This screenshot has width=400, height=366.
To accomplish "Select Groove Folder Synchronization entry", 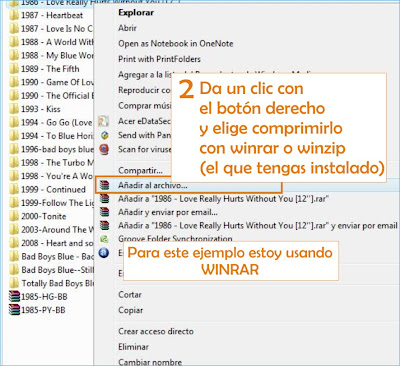I will click(175, 239).
